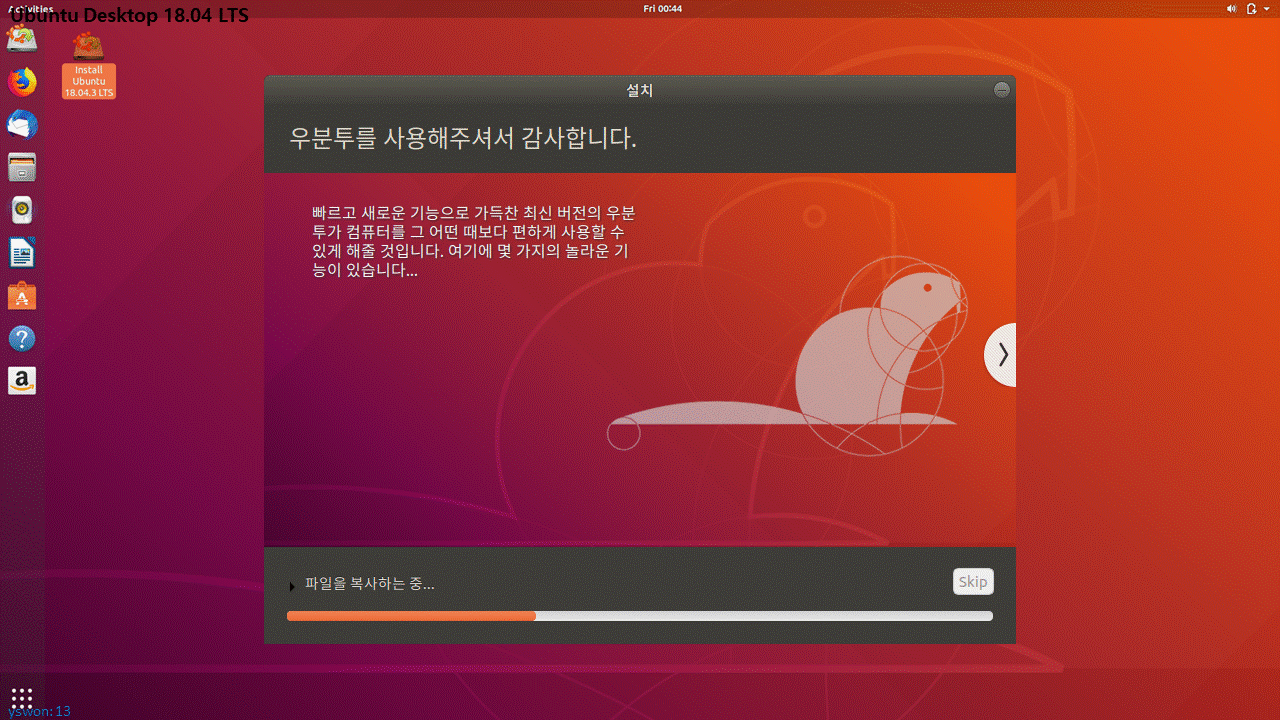Viewport: 1280px width, 720px height.
Task: Open Ubuntu Software store icon
Action: point(22,296)
